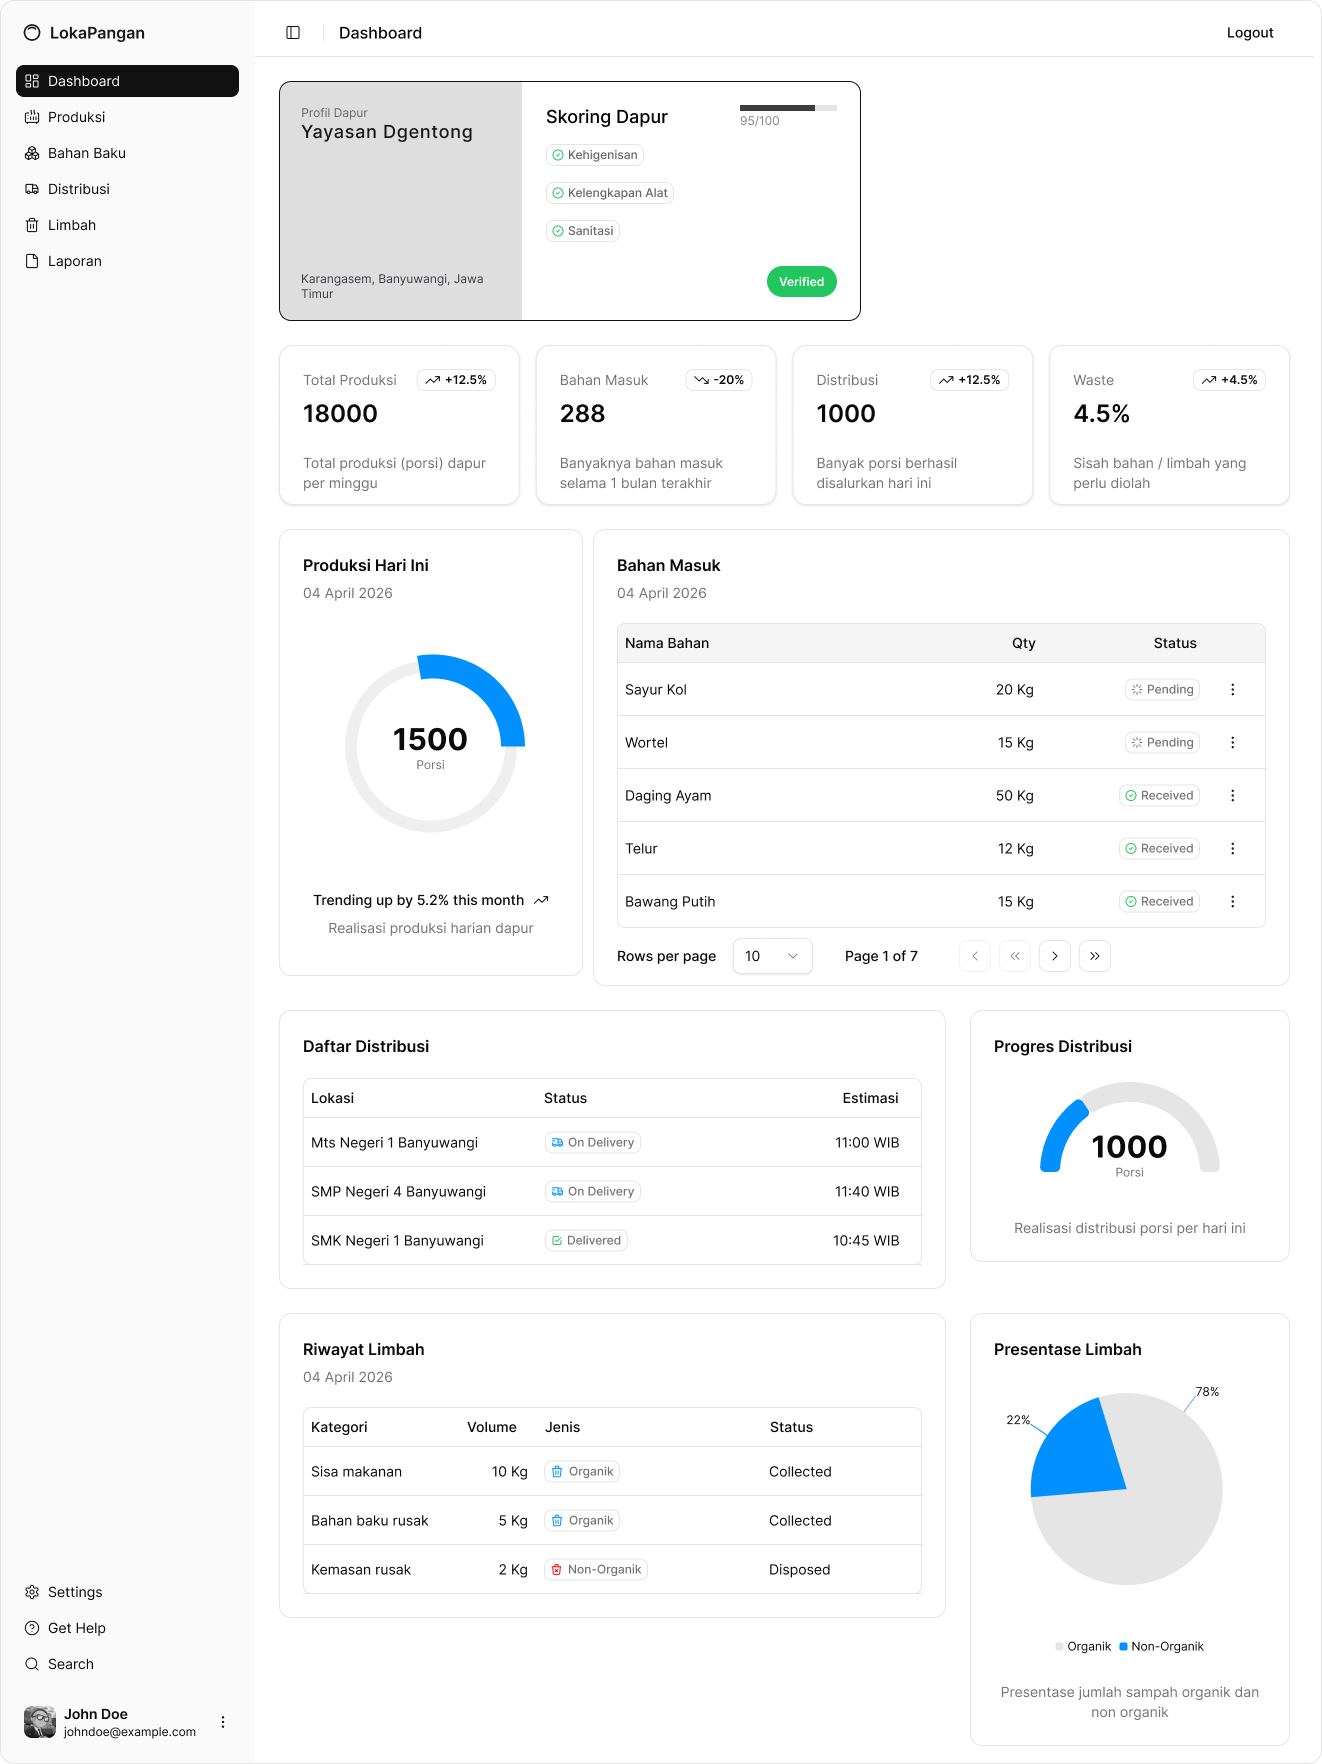Click the Kategori column header

click(339, 1427)
